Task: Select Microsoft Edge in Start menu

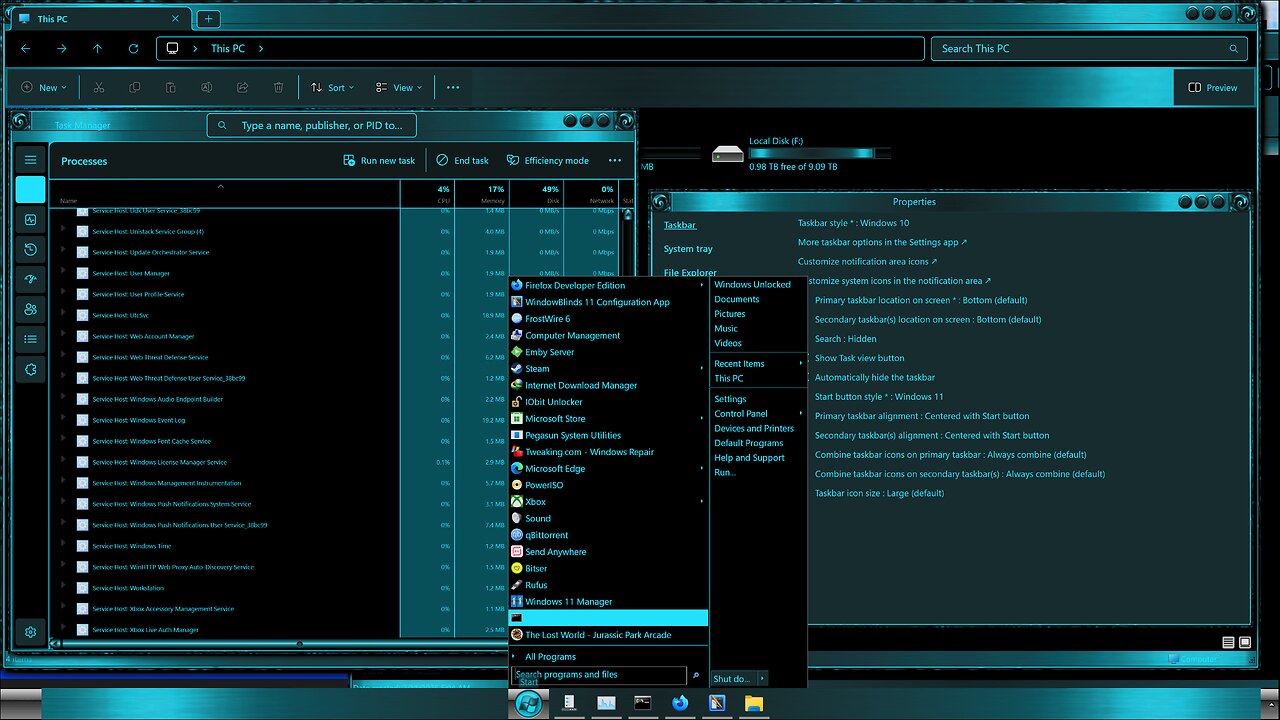Action: (608, 468)
